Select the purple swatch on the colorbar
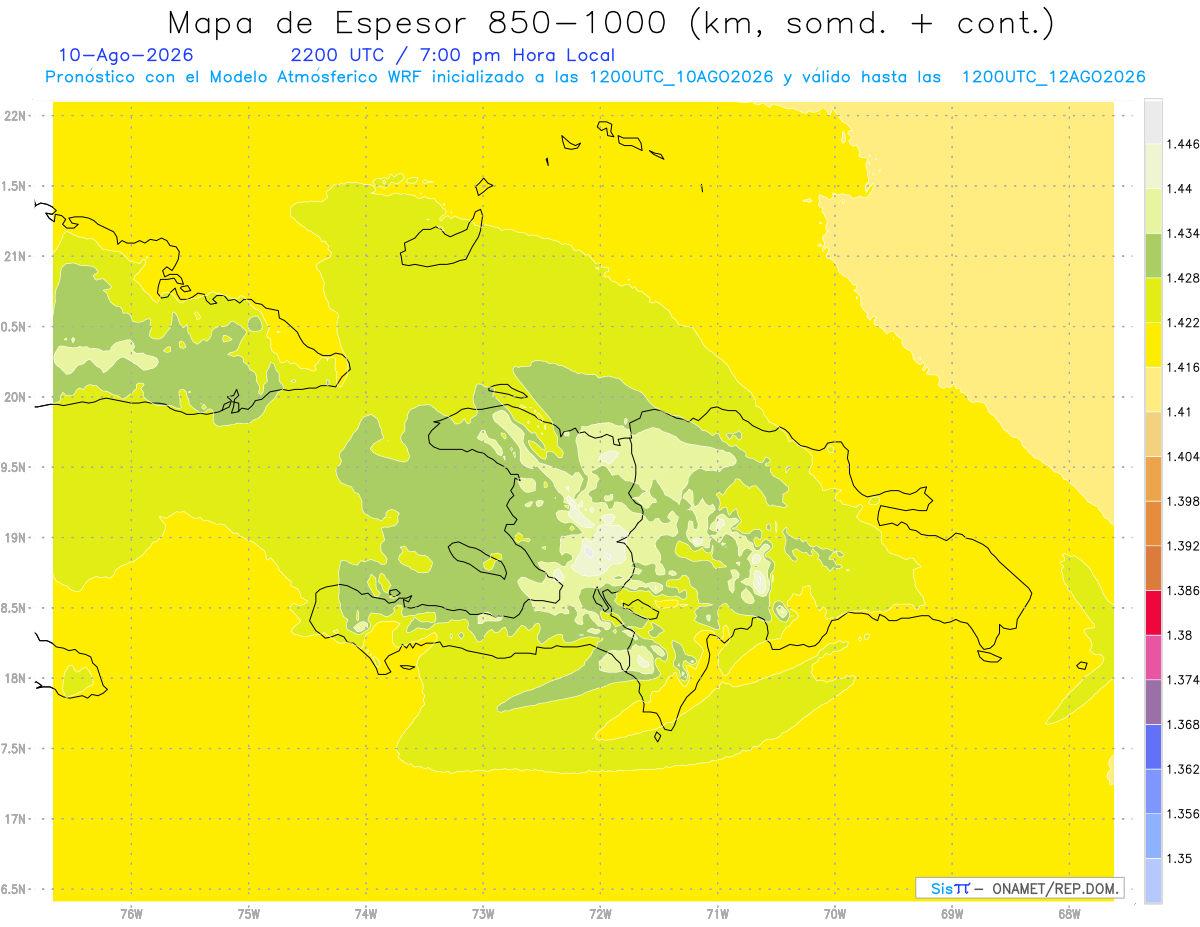Viewport: 1200px width, 927px height. (1153, 701)
